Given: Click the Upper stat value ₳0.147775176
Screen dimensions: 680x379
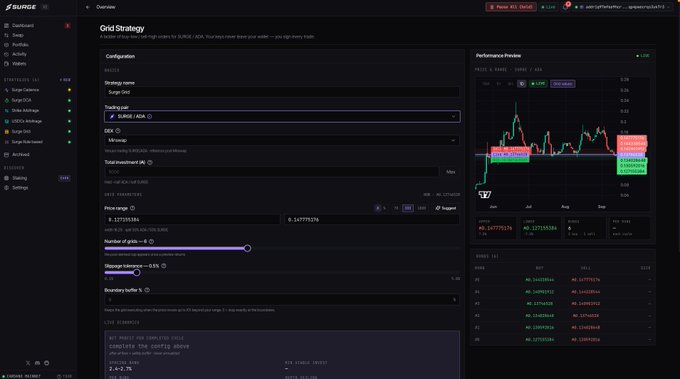Looking at the screenshot, I should pos(495,228).
